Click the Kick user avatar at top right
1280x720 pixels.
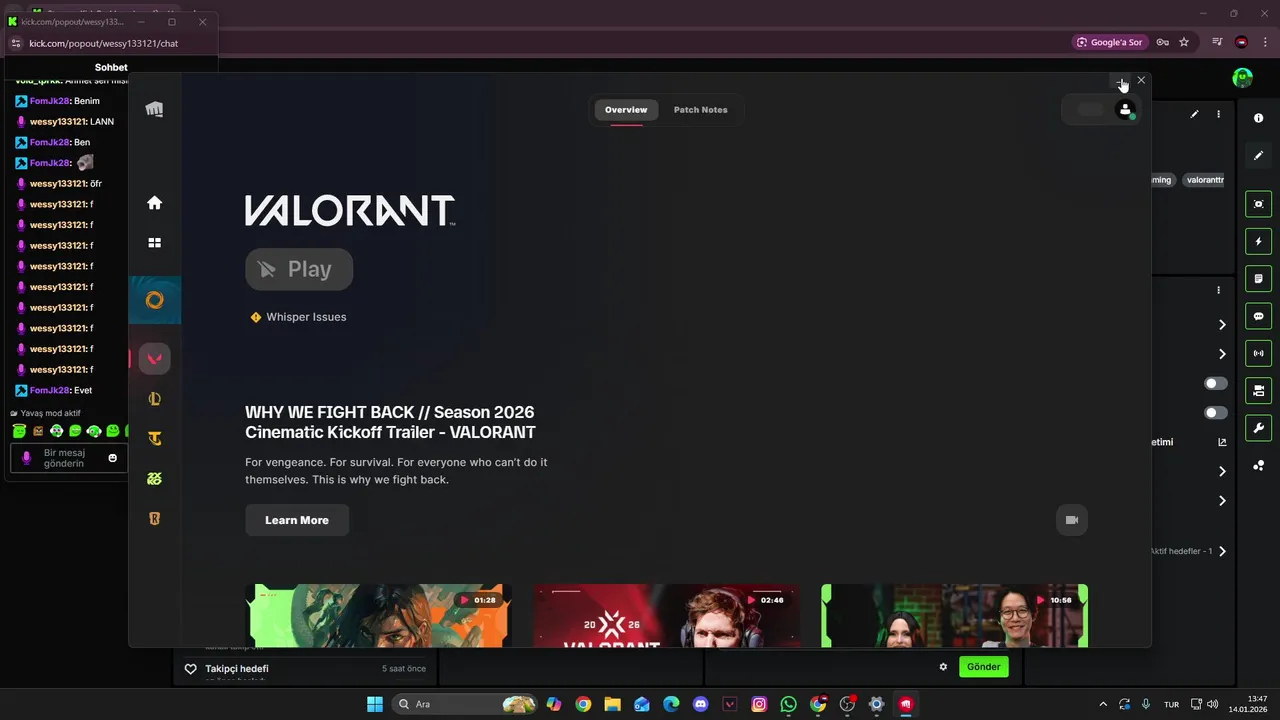pos(1242,77)
